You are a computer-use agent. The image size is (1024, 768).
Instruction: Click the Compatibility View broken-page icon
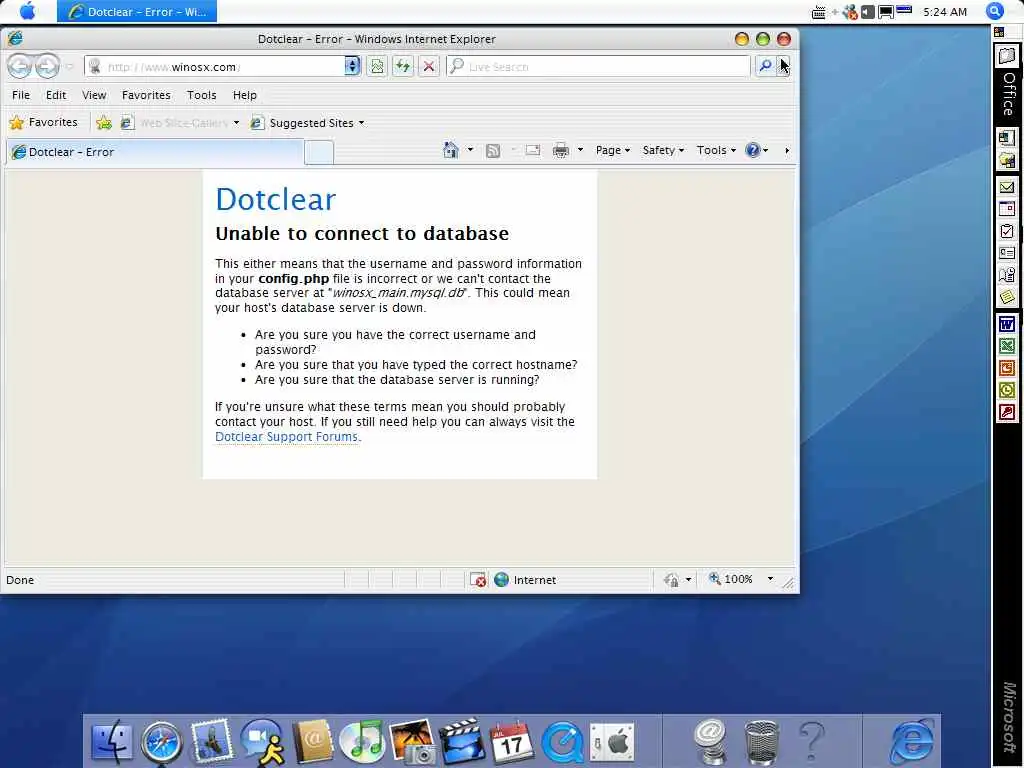click(x=377, y=66)
